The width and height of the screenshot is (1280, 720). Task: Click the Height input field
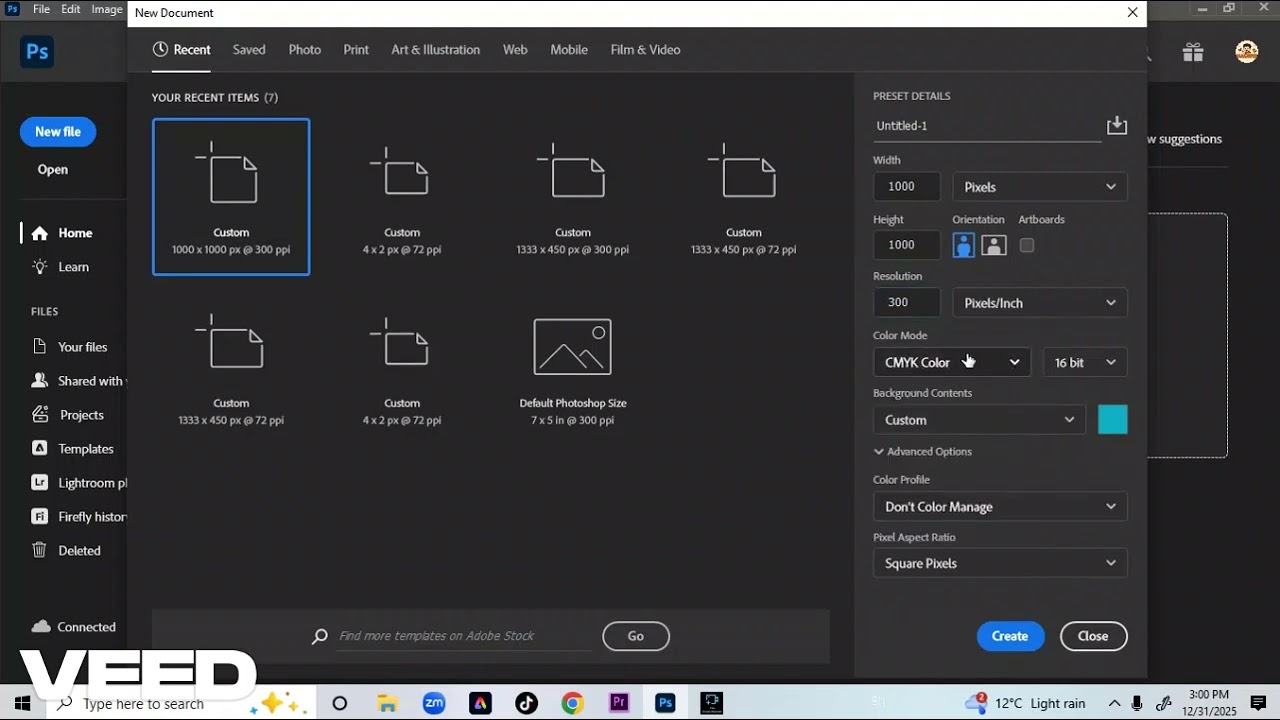[x=907, y=245]
